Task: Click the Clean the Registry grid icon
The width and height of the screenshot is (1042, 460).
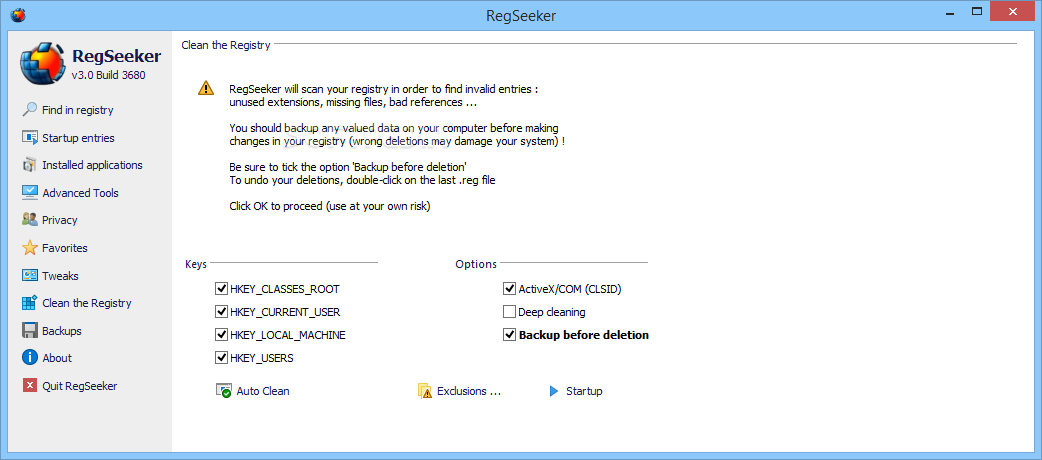Action: click(x=29, y=303)
